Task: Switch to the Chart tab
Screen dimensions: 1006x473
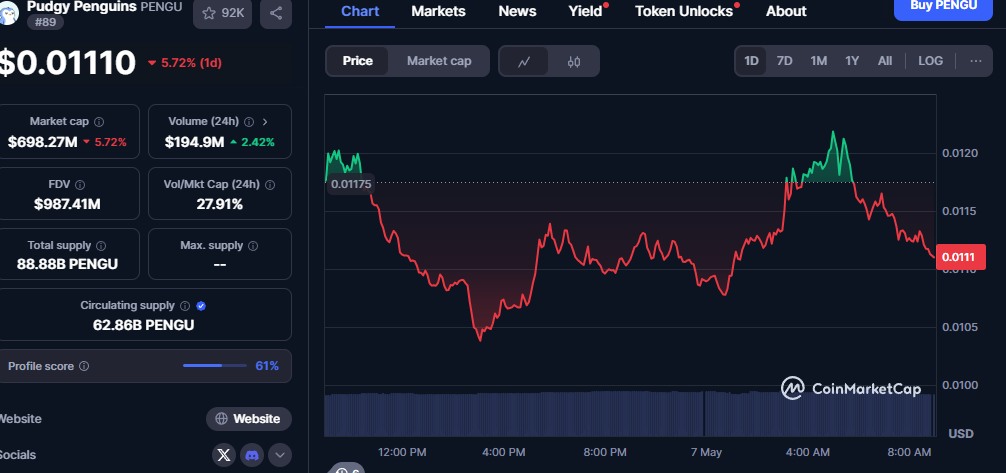Action: (360, 12)
